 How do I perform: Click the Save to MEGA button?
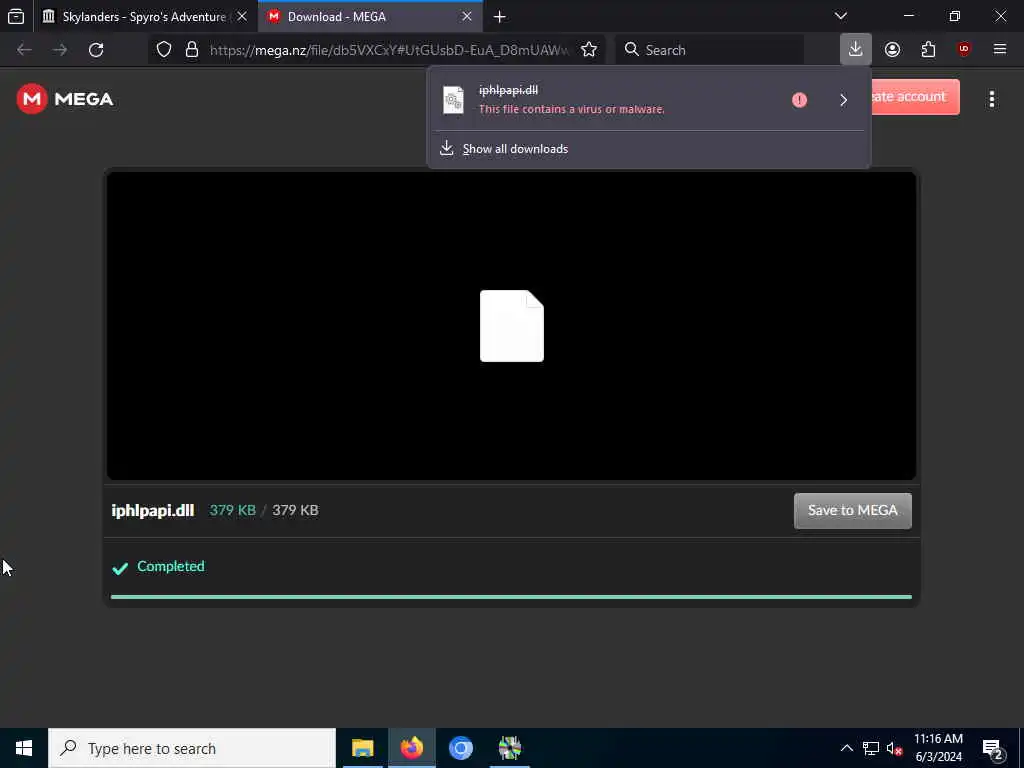[x=852, y=511]
